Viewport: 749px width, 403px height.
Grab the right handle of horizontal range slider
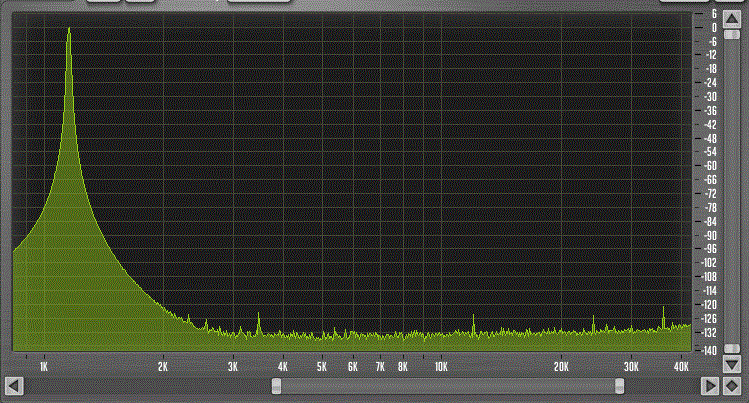(x=620, y=386)
